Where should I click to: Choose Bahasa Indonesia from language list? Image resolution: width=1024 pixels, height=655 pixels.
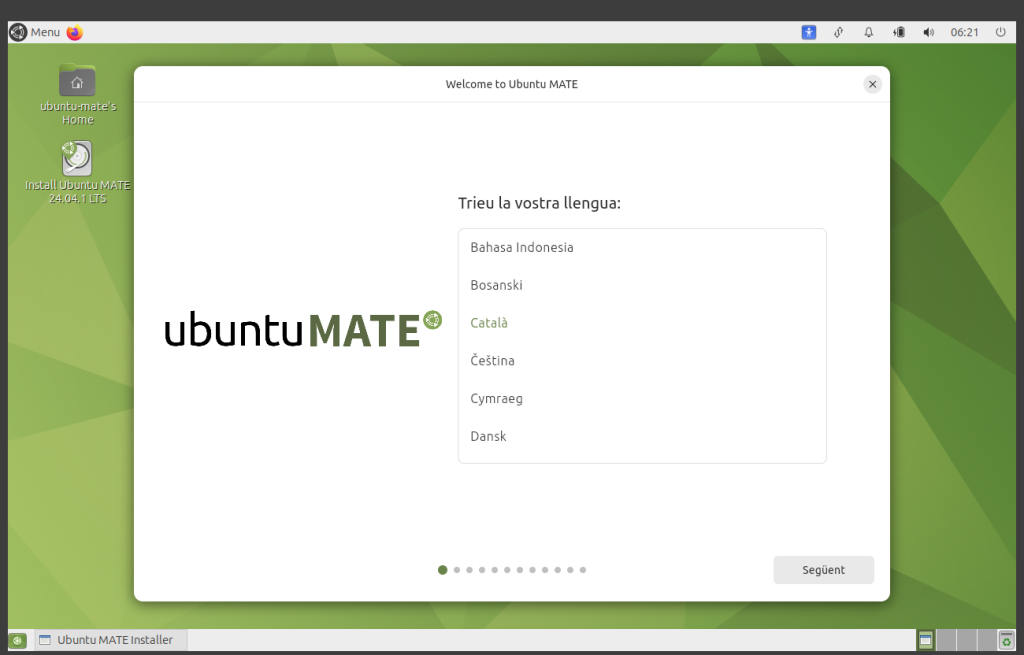coord(521,247)
